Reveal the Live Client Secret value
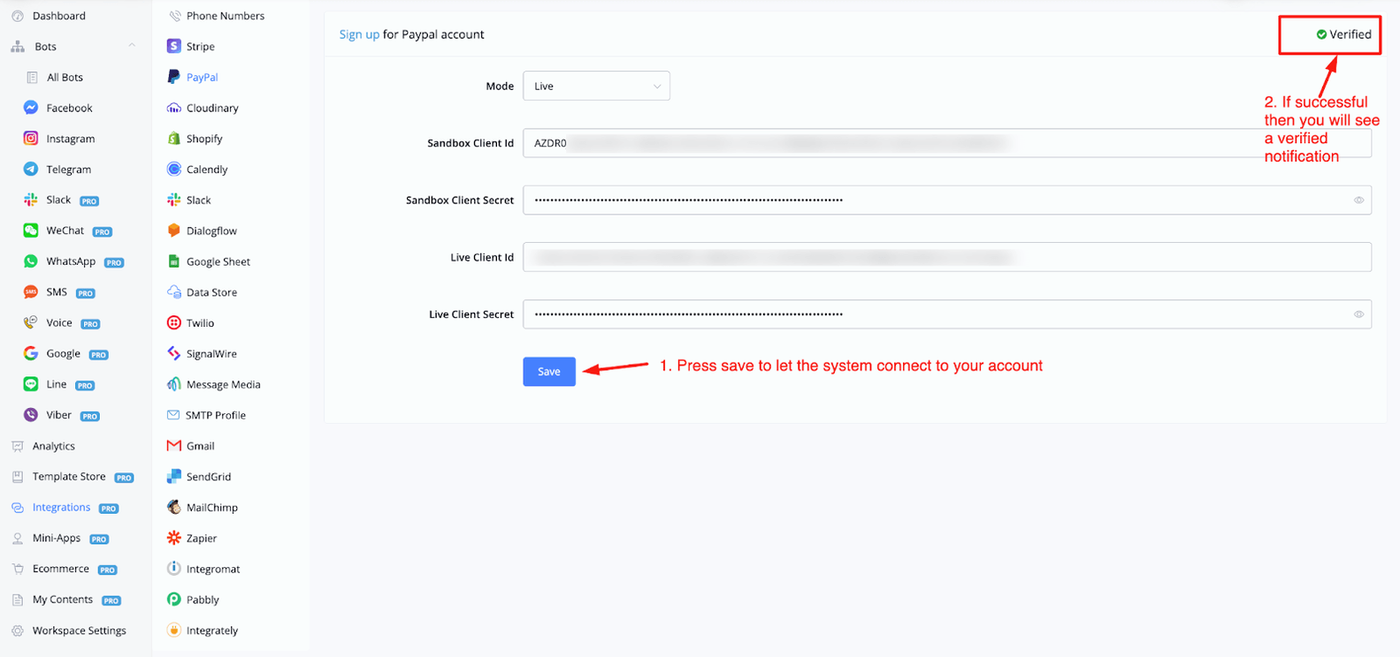 click(x=1359, y=314)
